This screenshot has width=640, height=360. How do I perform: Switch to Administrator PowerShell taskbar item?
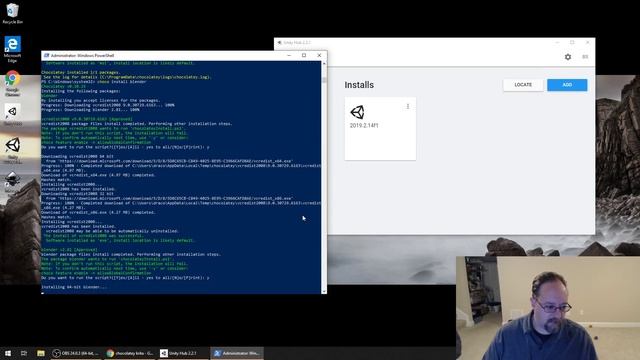pos(237,353)
